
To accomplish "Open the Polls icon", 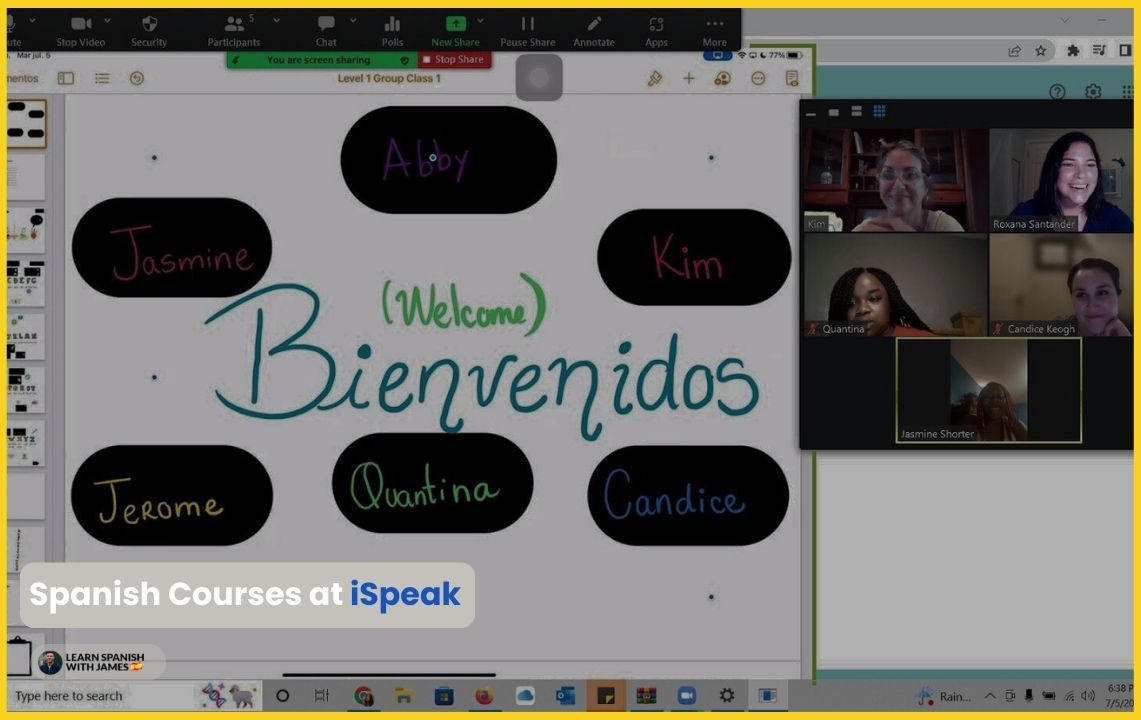I will tap(392, 29).
